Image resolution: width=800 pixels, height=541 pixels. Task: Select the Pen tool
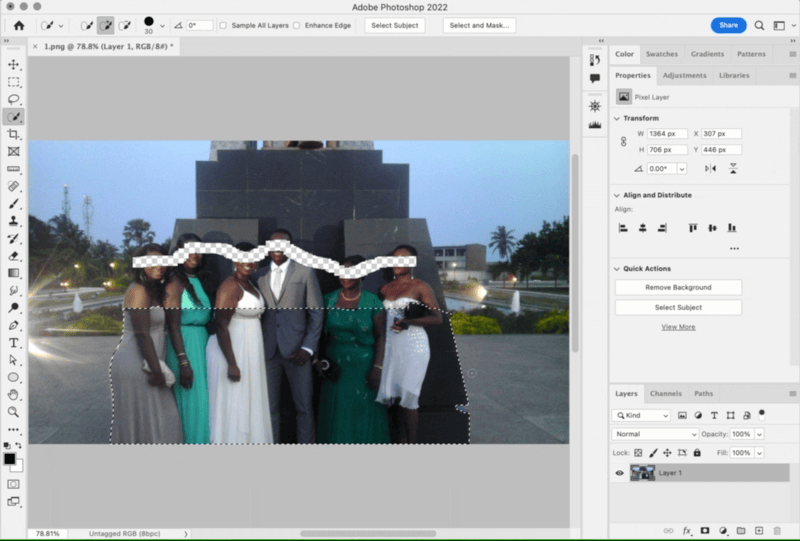[x=14, y=325]
